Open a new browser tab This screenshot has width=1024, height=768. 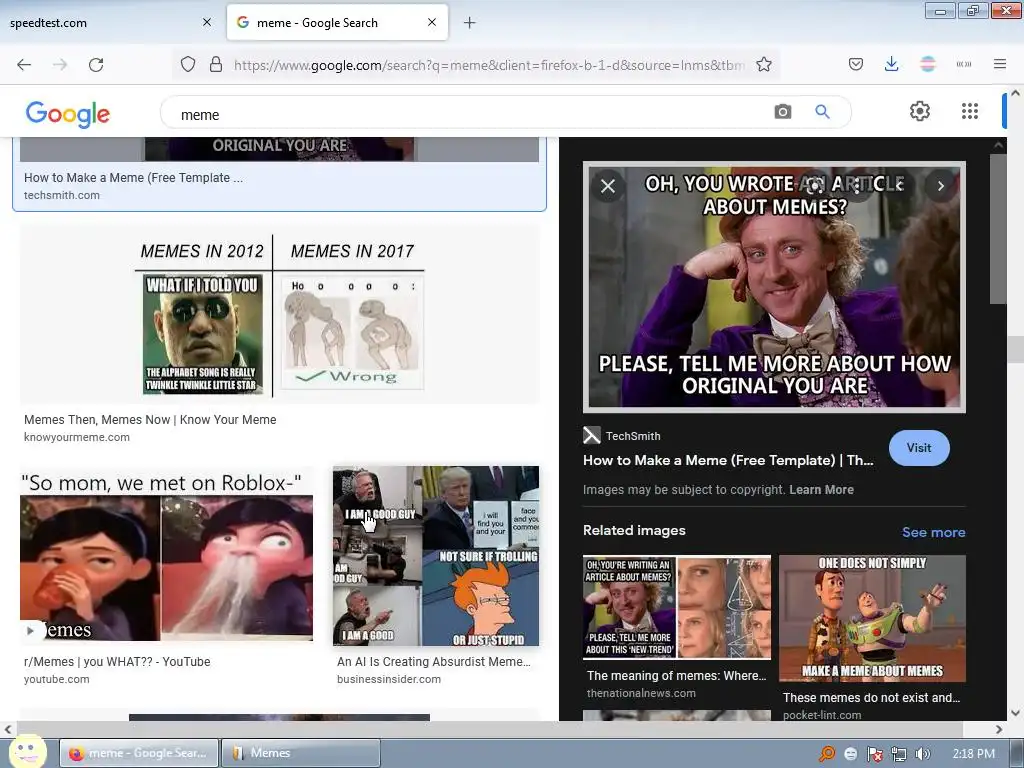click(x=469, y=23)
